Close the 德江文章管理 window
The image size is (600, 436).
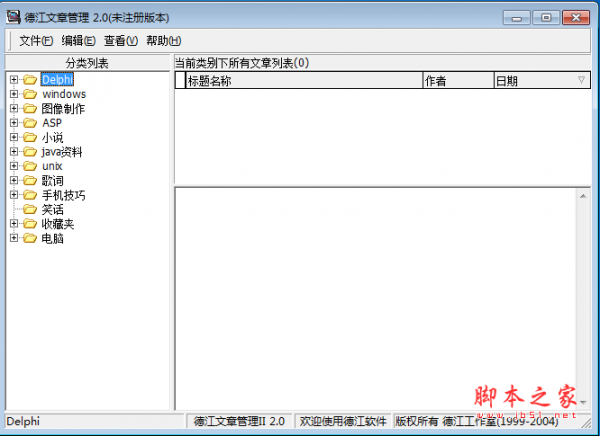pos(576,18)
